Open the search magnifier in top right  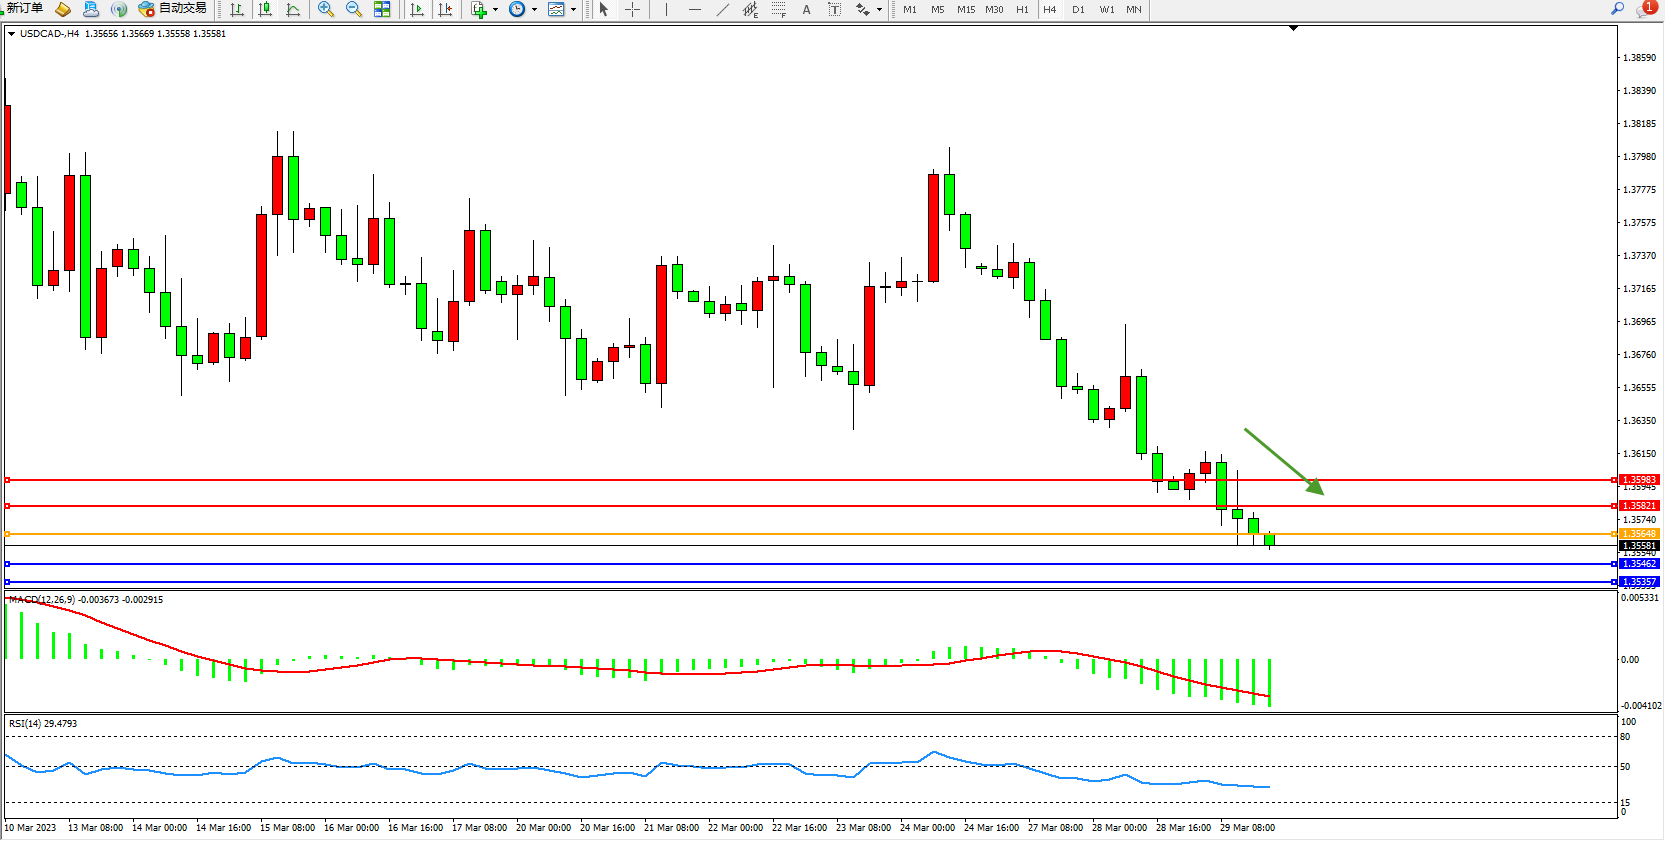(1617, 9)
